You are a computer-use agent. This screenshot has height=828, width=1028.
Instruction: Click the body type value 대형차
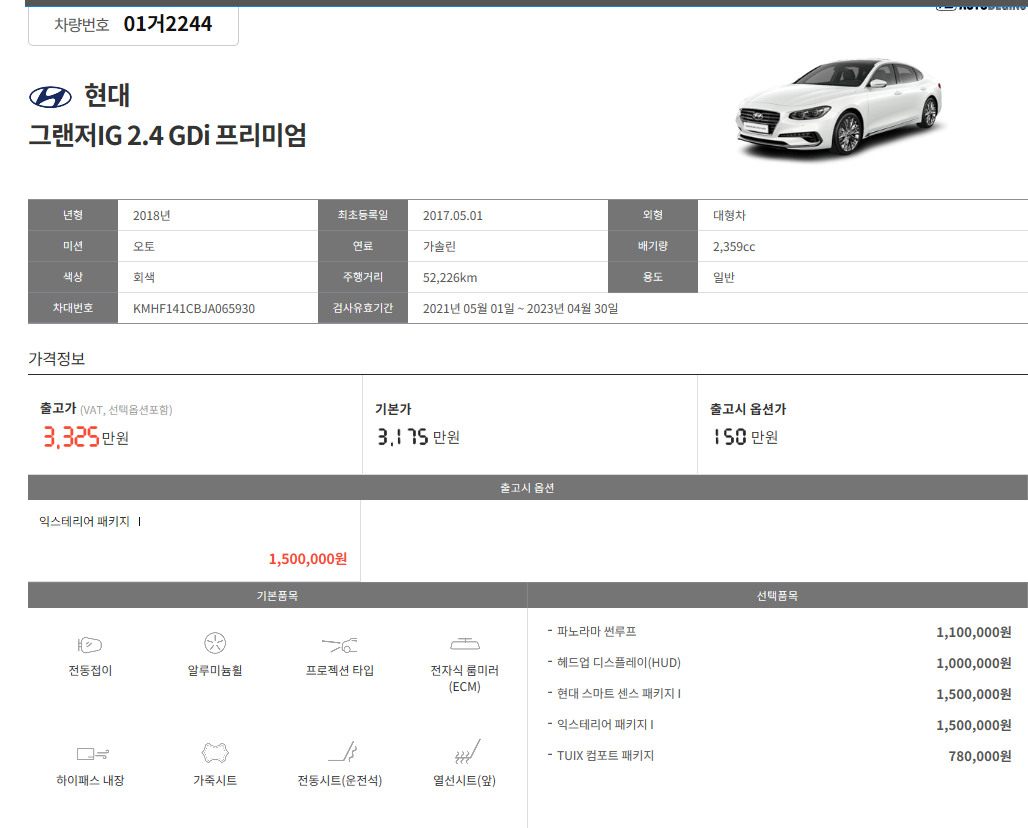click(x=729, y=216)
